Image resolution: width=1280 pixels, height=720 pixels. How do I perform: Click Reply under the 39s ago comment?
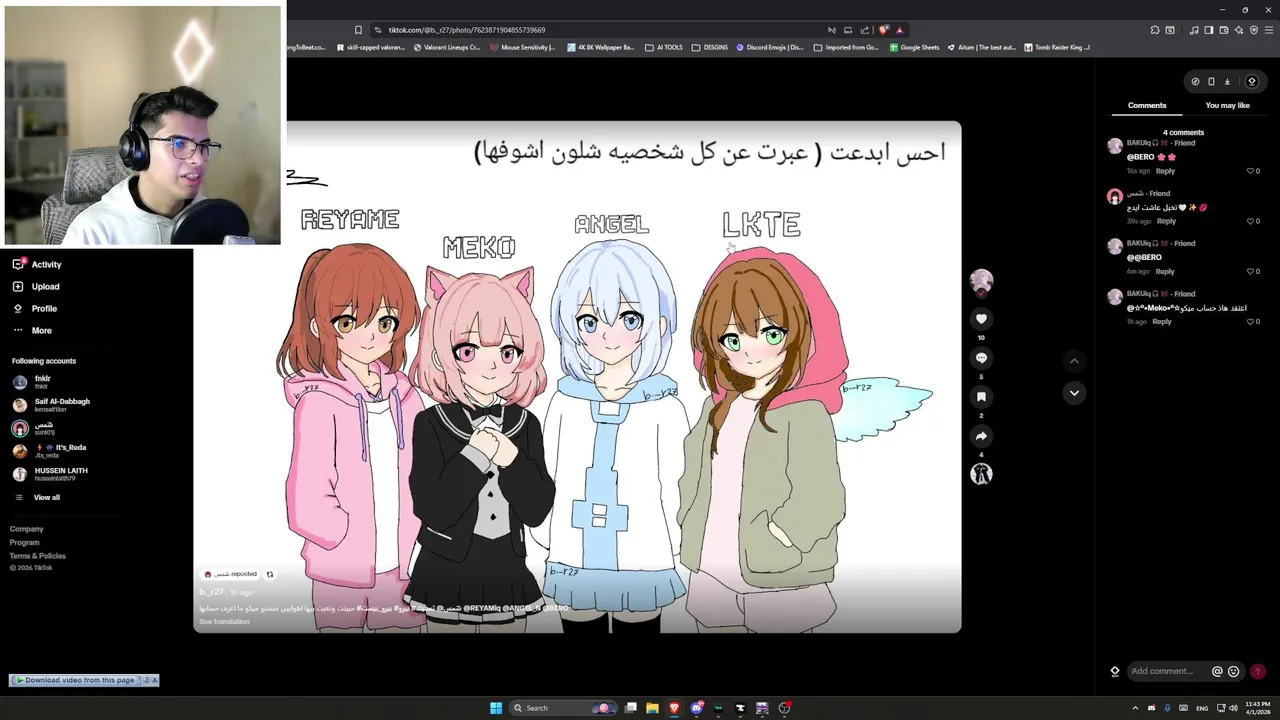[1166, 221]
